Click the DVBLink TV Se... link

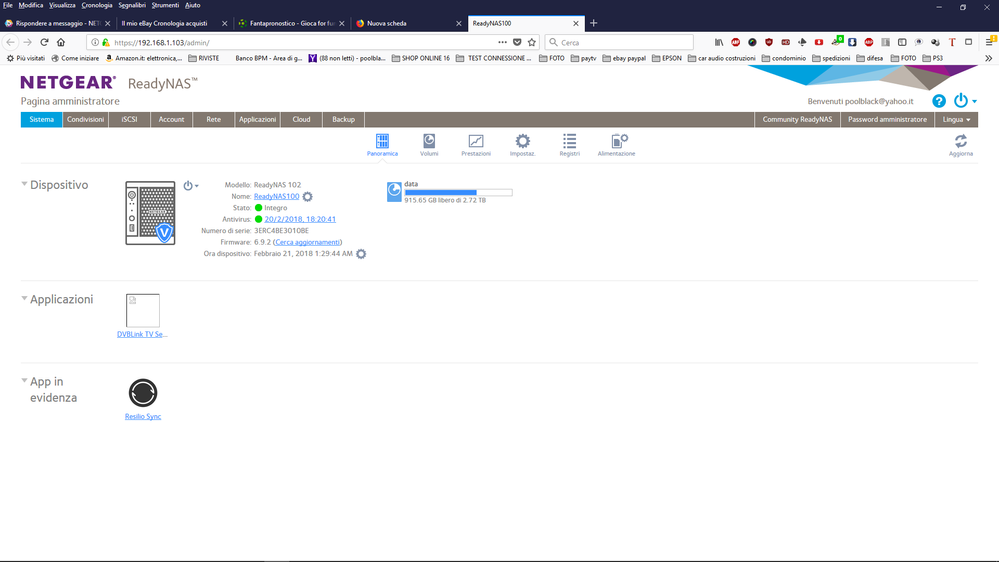pyautogui.click(x=142, y=334)
